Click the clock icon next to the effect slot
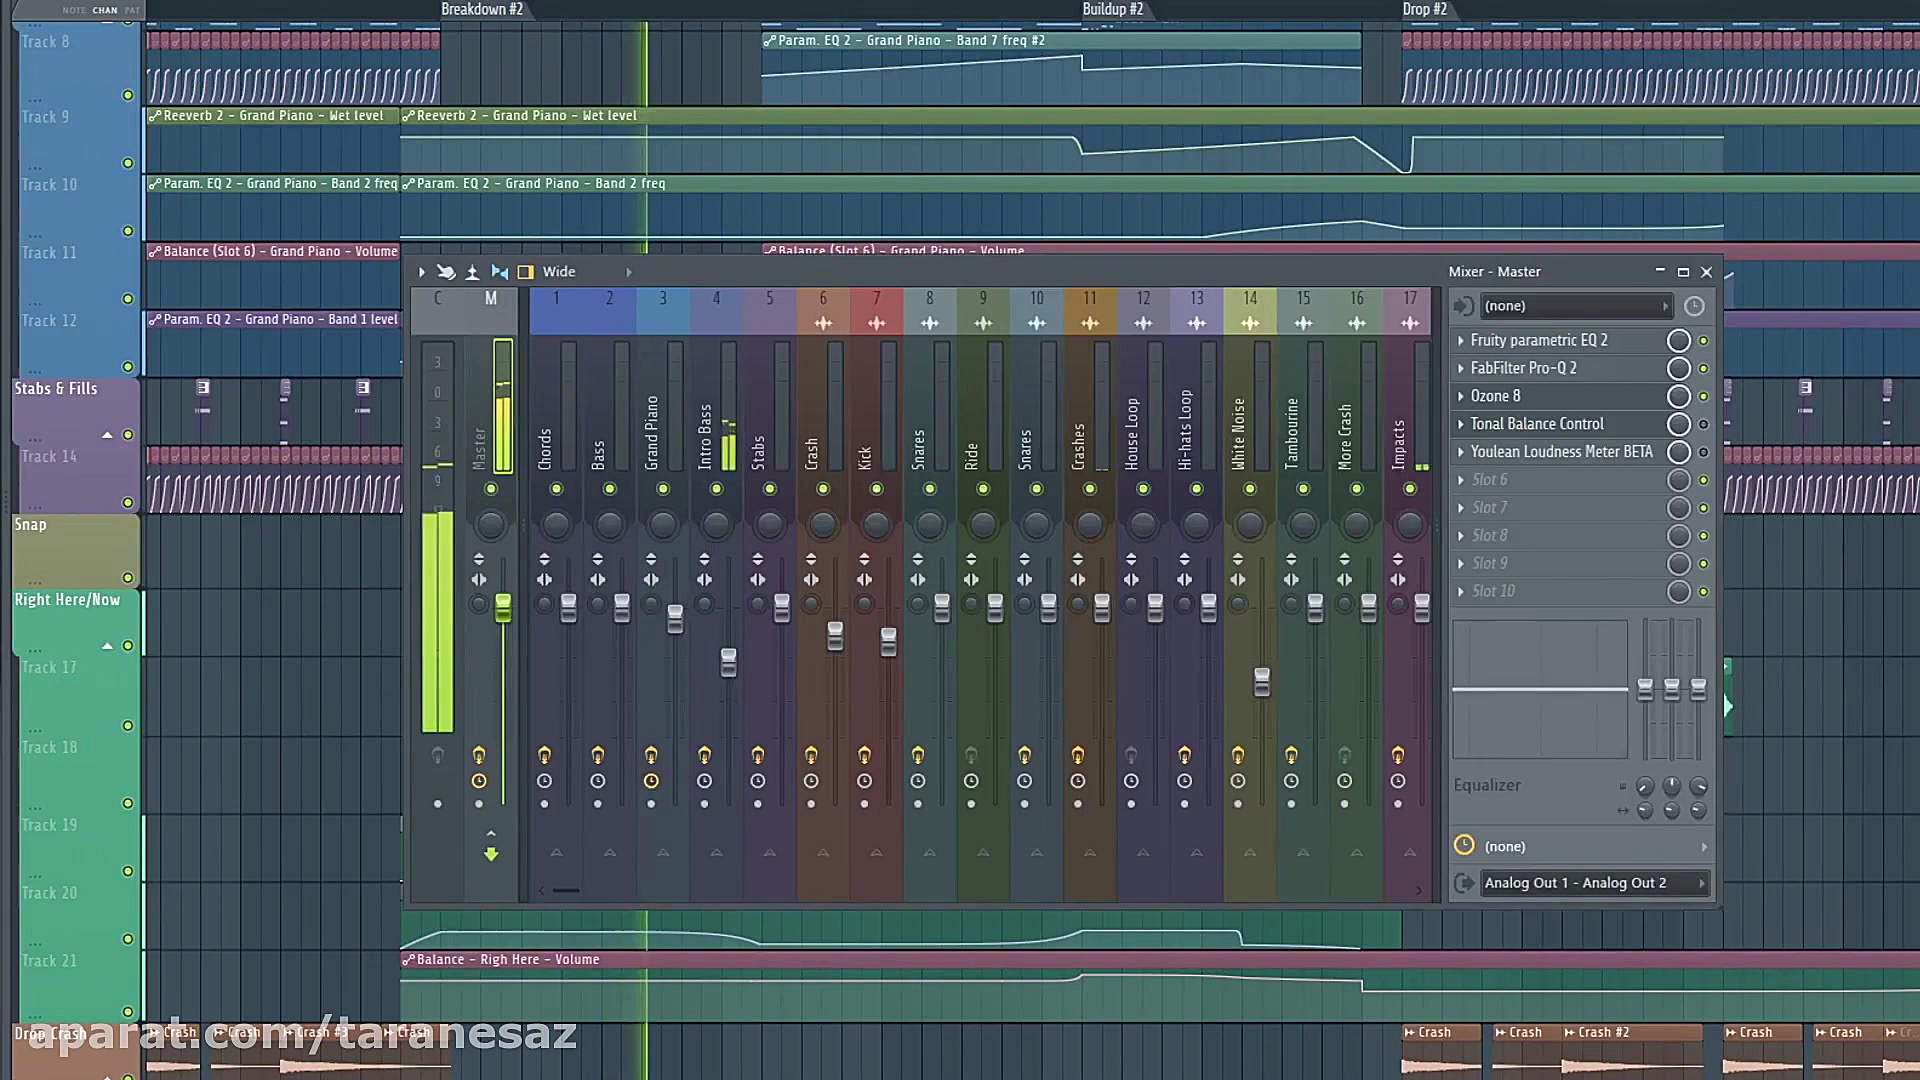The width and height of the screenshot is (1920, 1080). [1694, 306]
